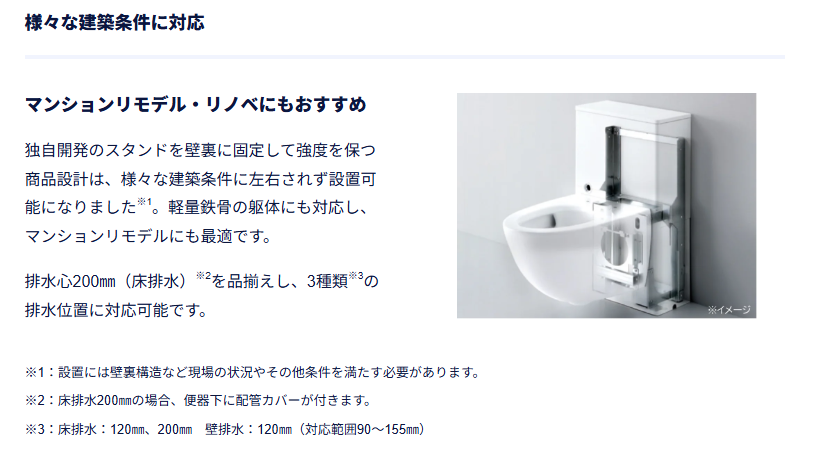Click the paragraph starting 独自開発のスタンド

pos(200,193)
